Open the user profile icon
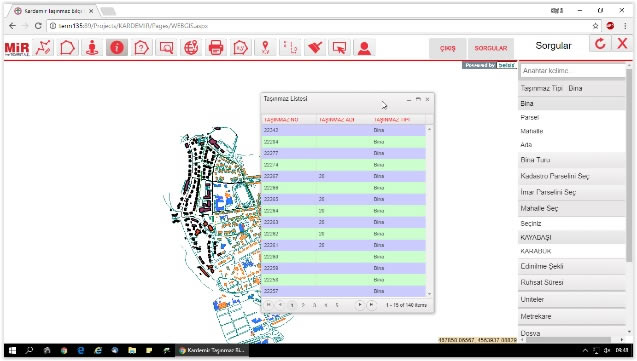 click(364, 48)
